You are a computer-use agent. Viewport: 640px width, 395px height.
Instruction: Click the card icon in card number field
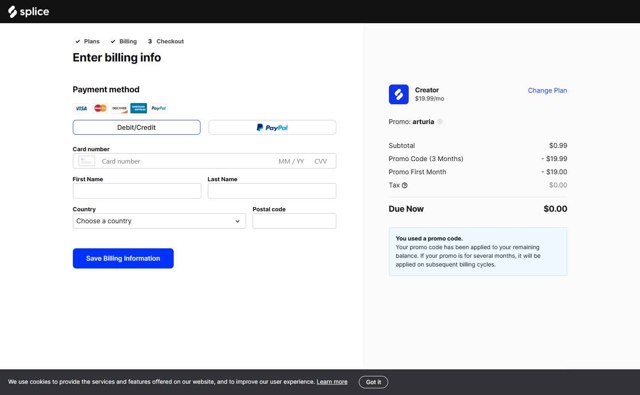pos(87,161)
